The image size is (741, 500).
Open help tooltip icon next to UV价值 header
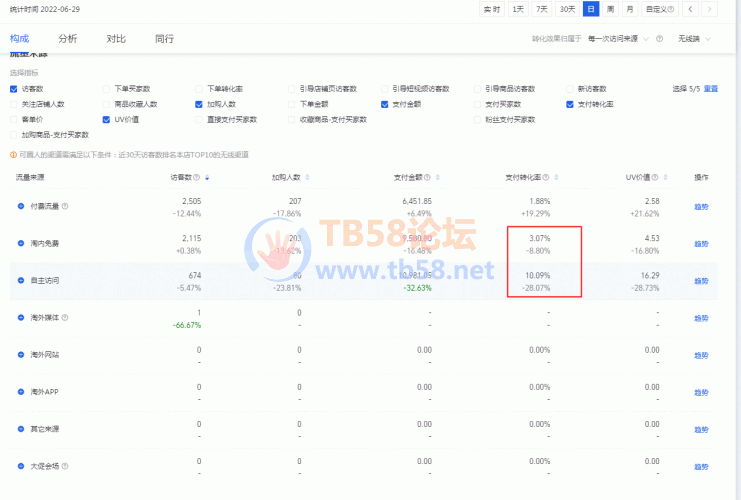pyautogui.click(x=655, y=178)
